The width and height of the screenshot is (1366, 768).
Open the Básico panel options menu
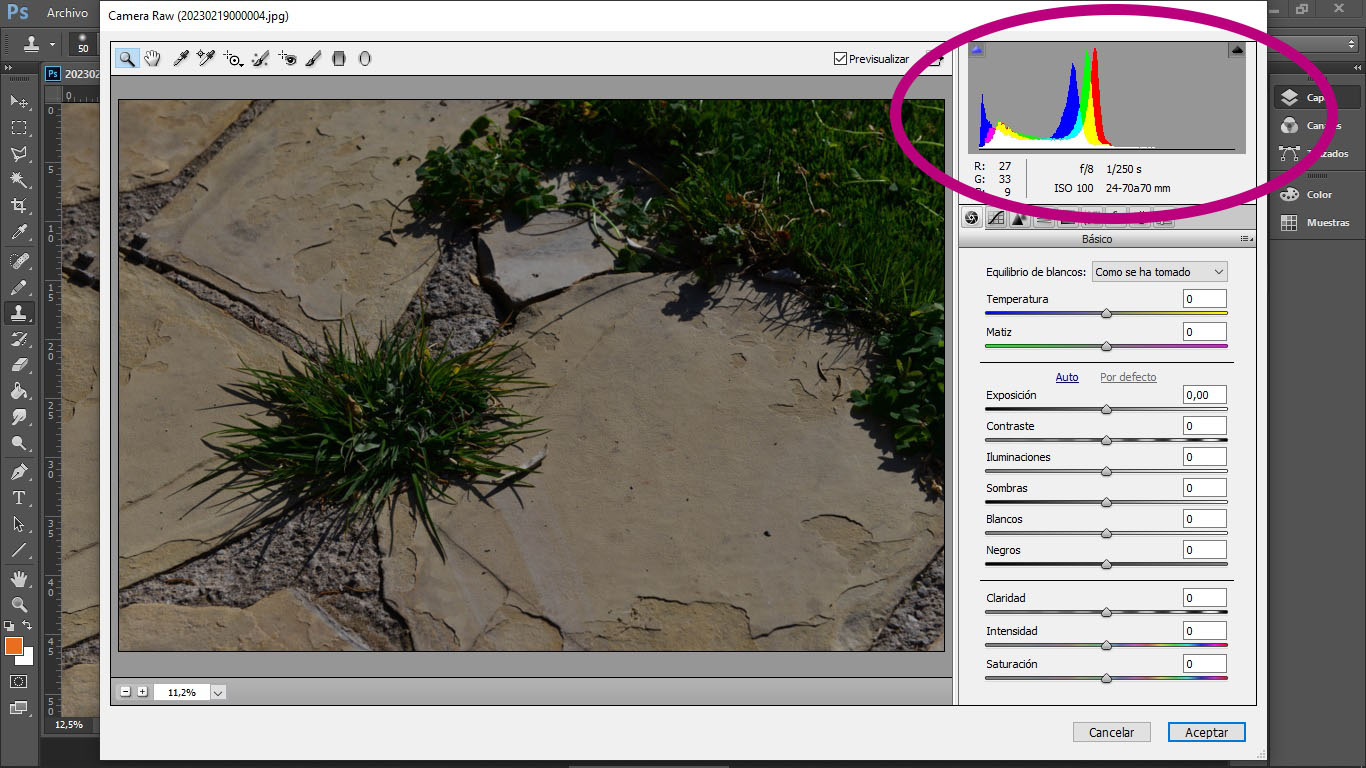1246,239
